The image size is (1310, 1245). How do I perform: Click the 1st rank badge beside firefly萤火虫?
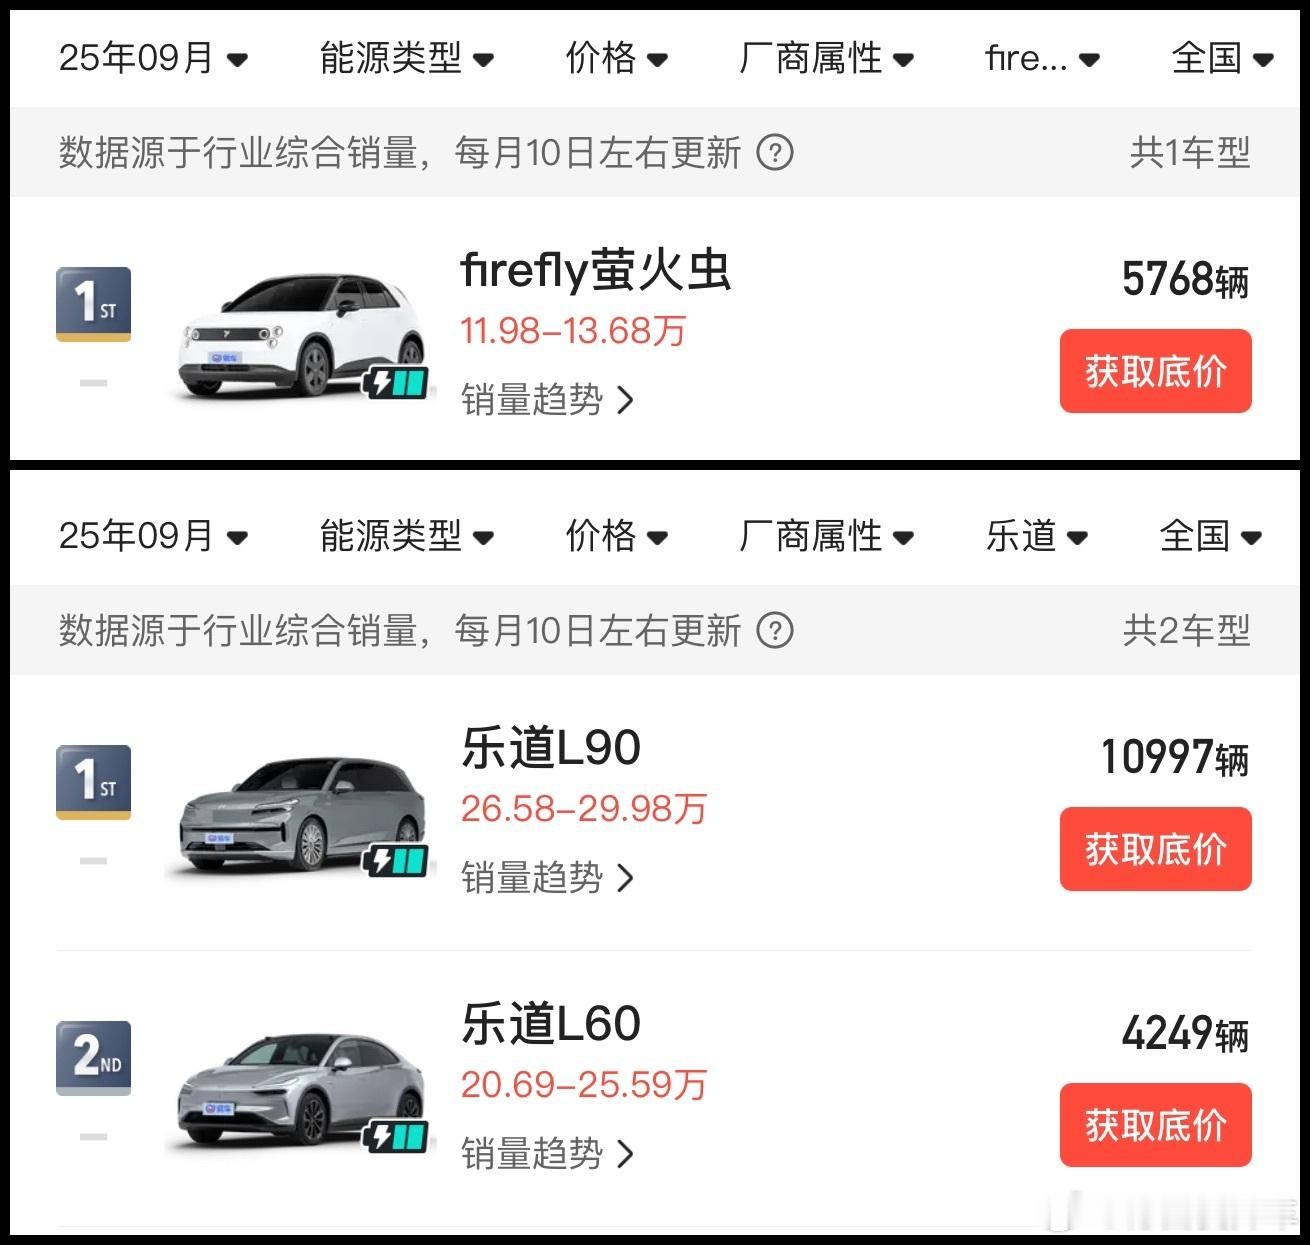(x=93, y=304)
